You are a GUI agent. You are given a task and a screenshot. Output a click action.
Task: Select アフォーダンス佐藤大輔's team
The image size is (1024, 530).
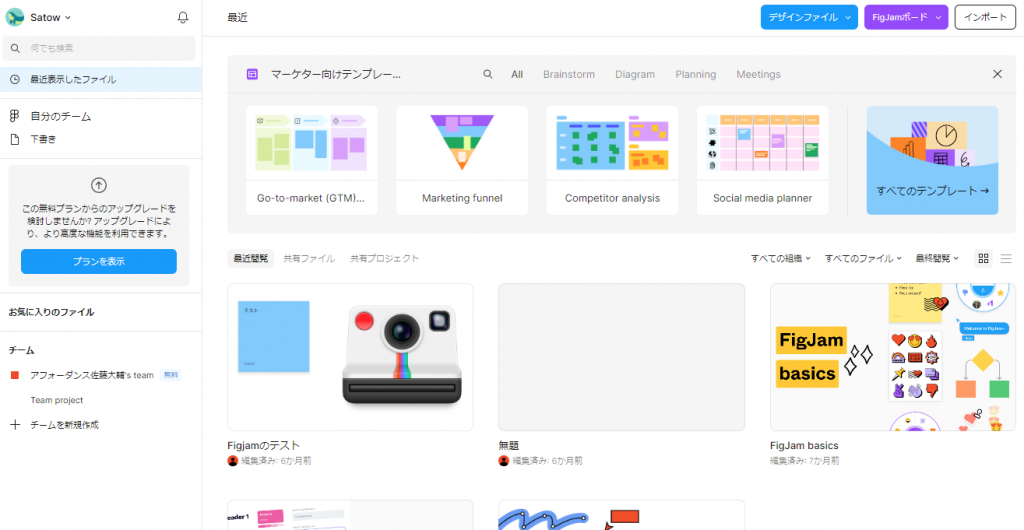91,375
